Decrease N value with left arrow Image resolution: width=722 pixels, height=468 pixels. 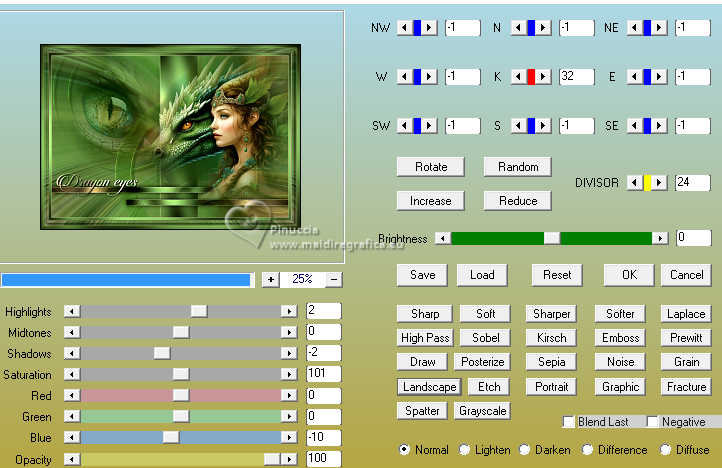518,28
